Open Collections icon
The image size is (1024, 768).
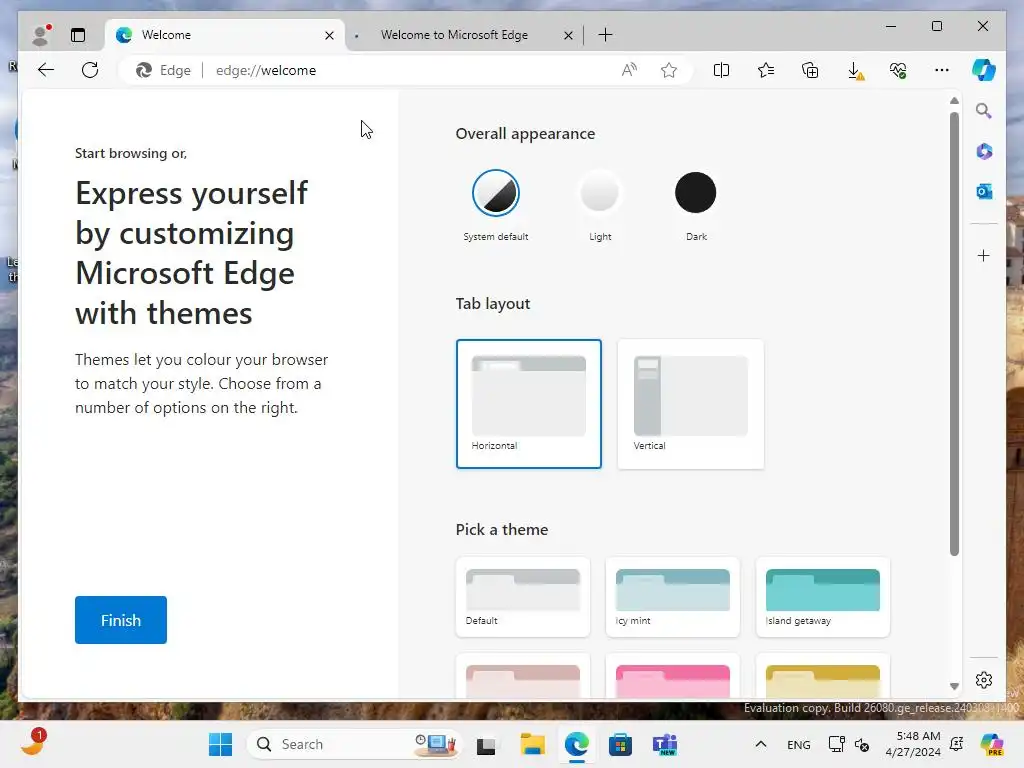(810, 70)
